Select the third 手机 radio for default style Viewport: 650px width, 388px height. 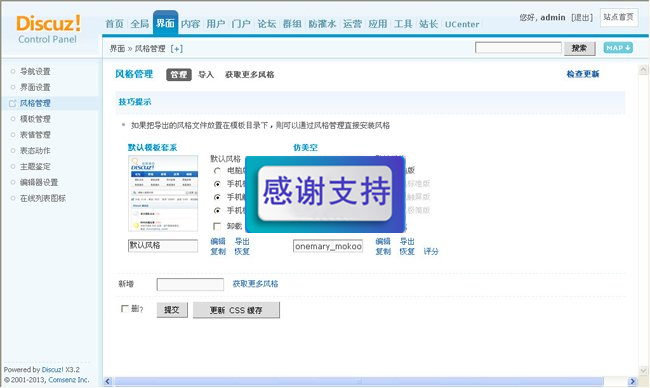(217, 211)
